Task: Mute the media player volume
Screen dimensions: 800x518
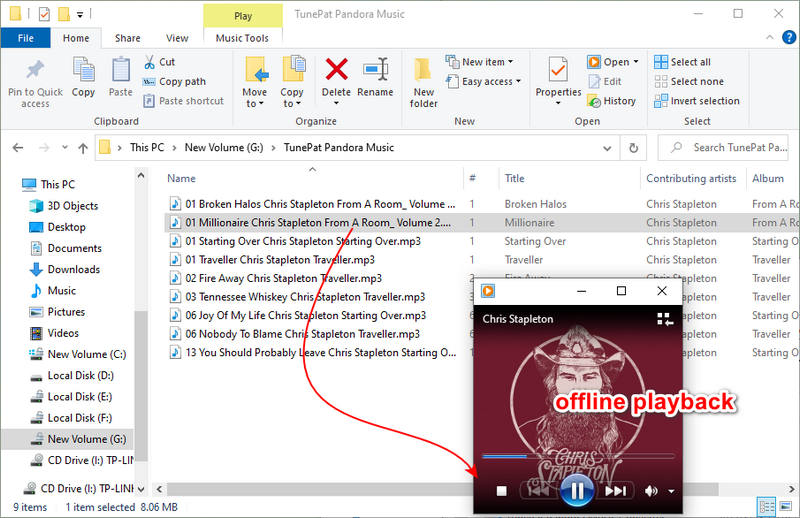Action: click(651, 491)
